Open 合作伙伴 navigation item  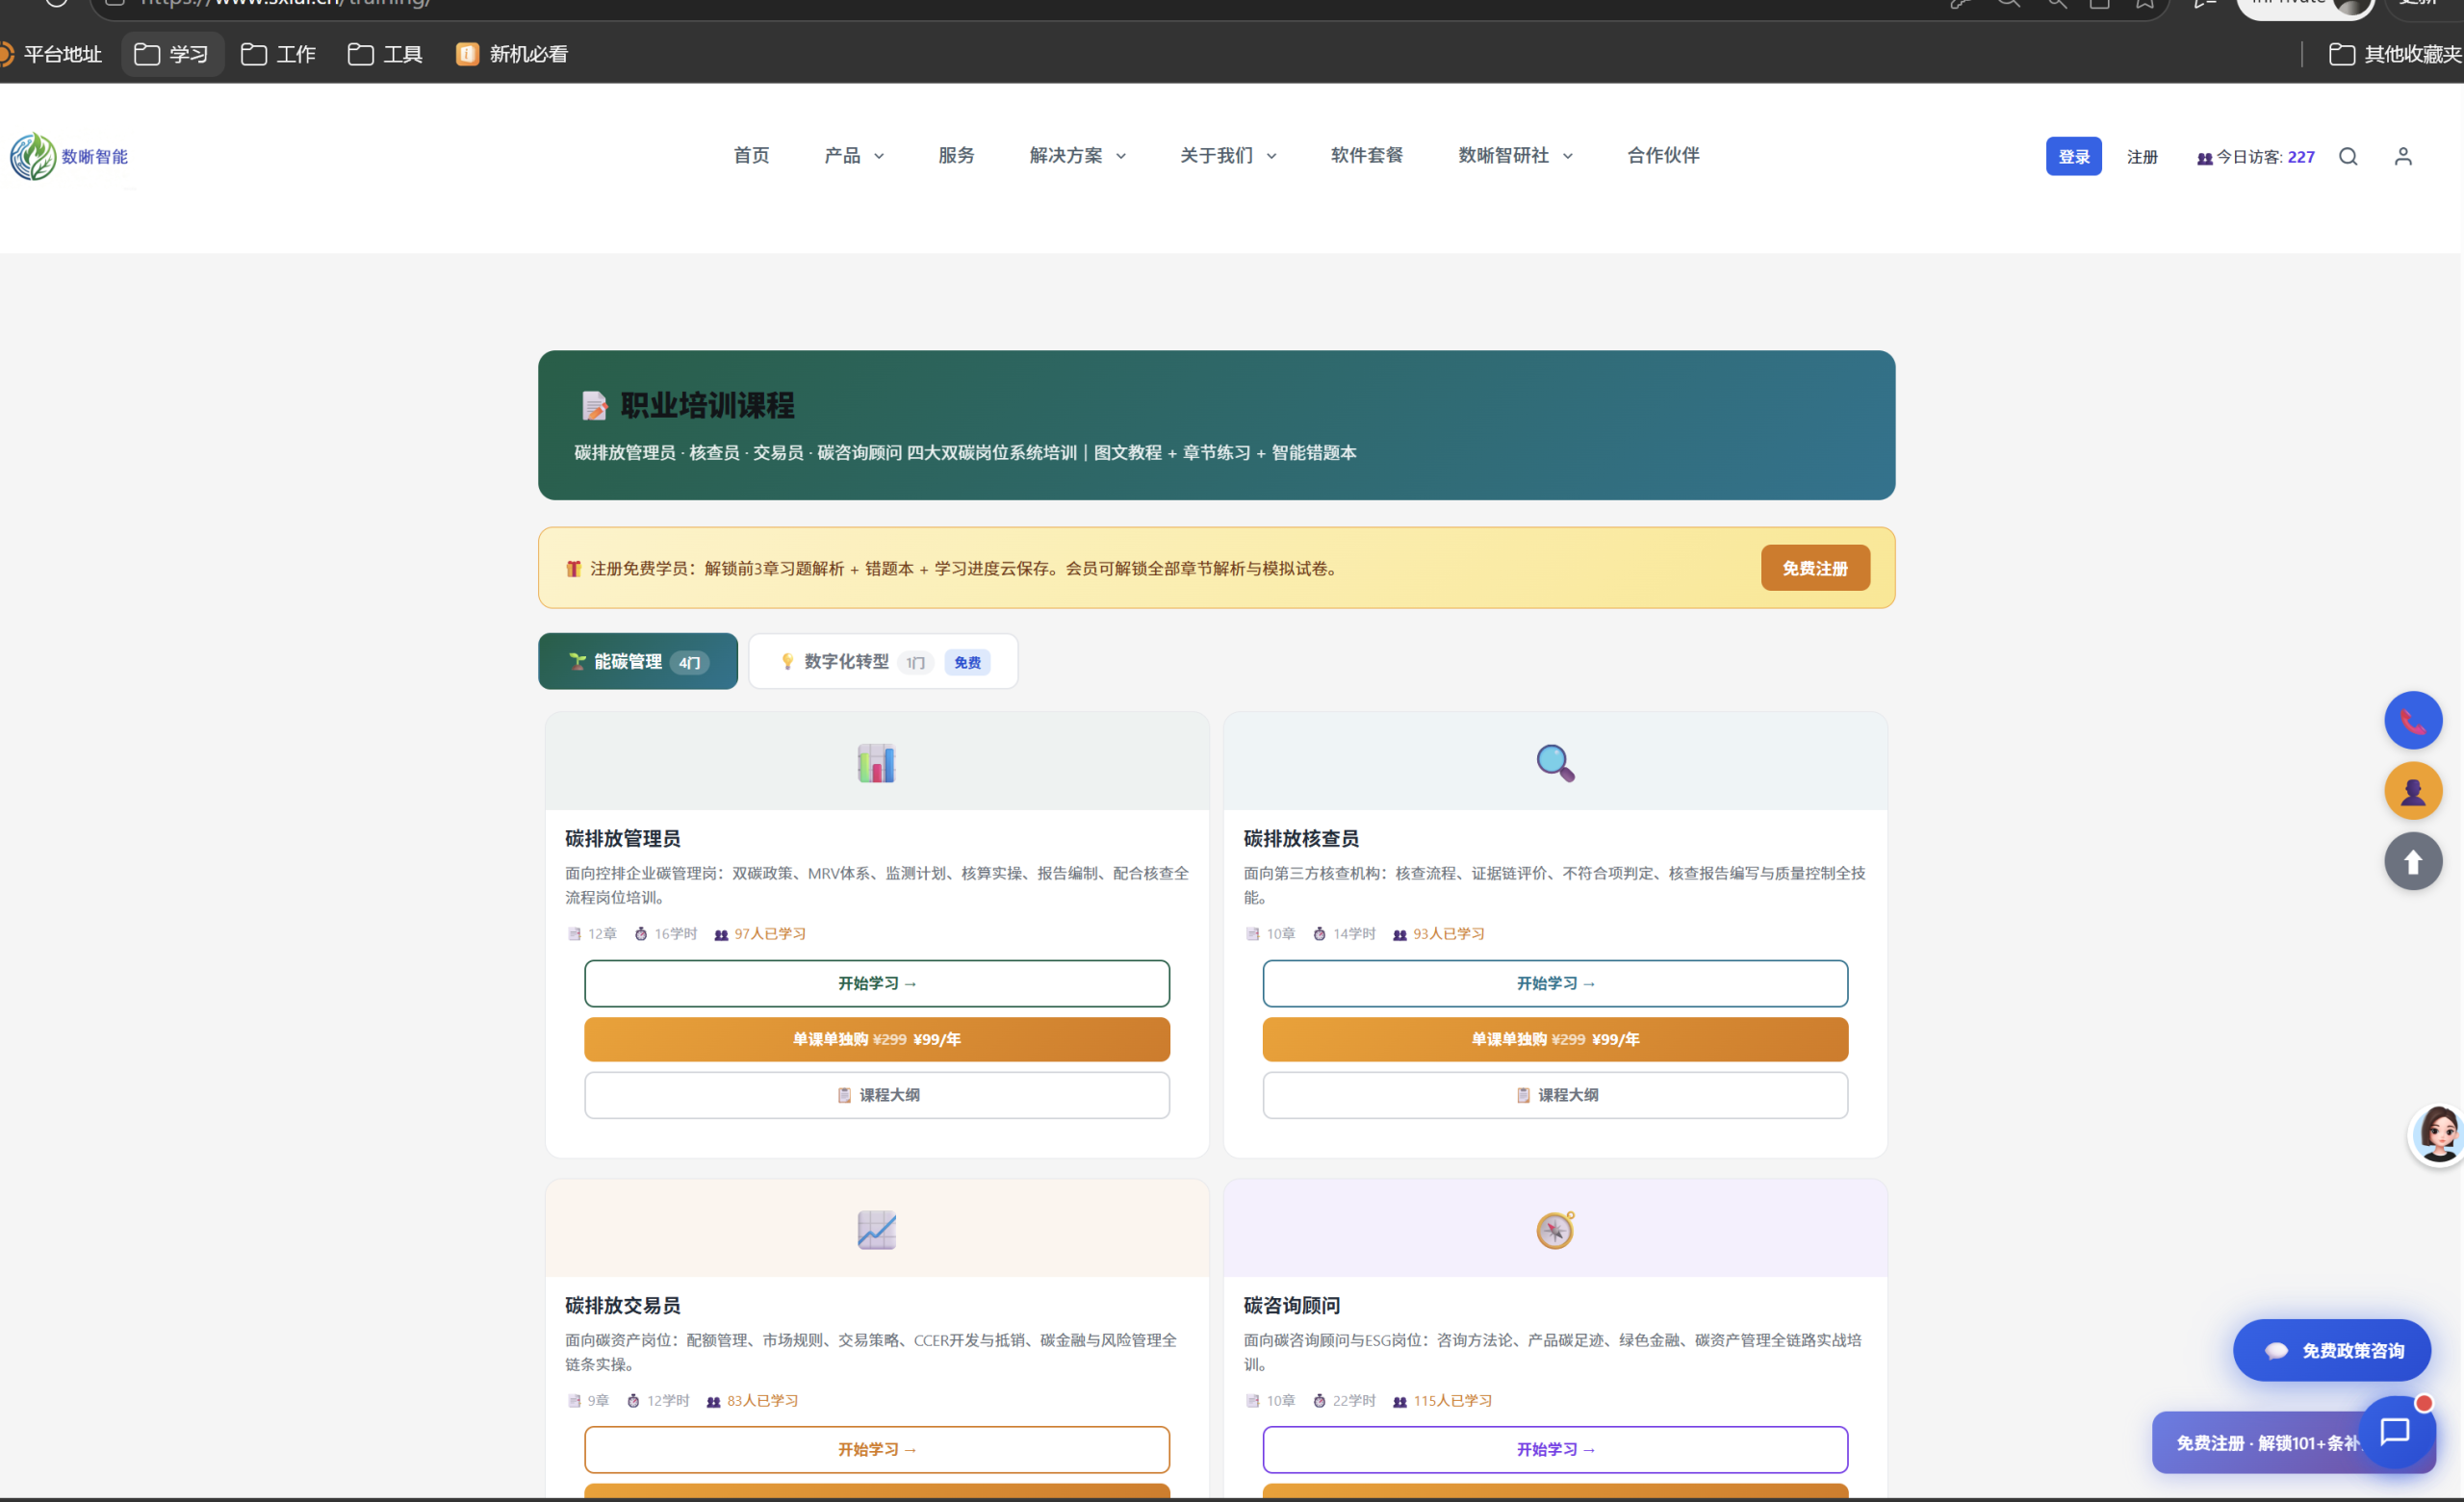pyautogui.click(x=1663, y=156)
